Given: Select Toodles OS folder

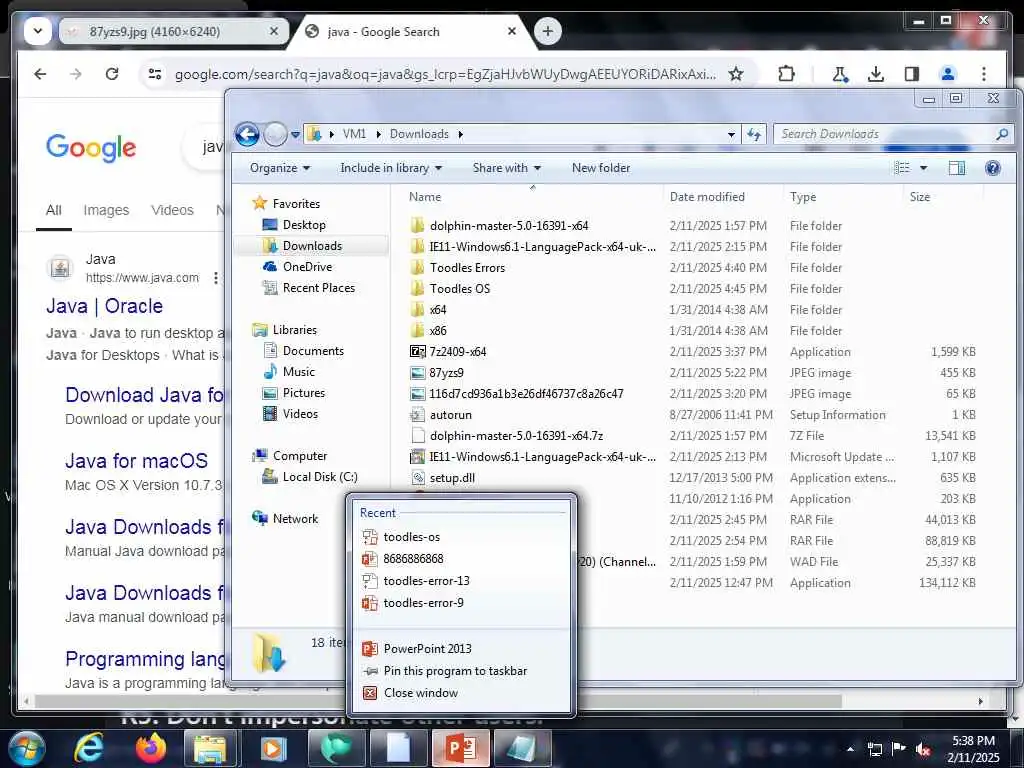Looking at the screenshot, I should (459, 289).
